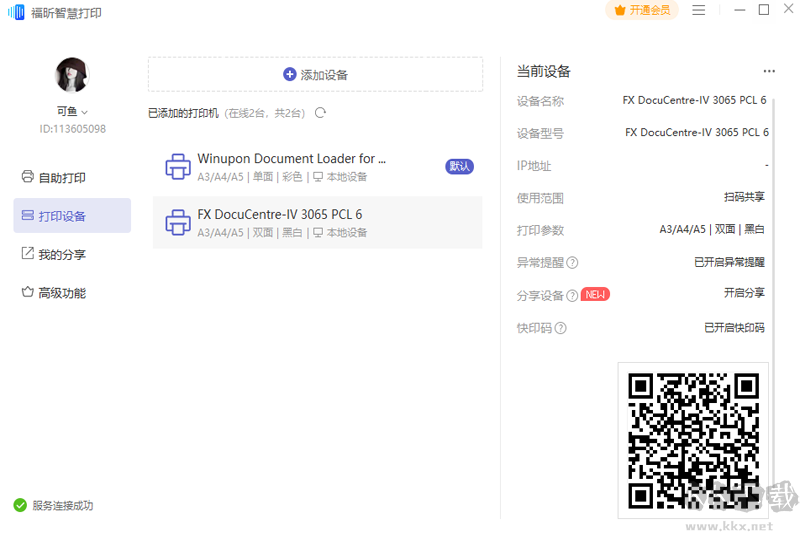Open help icon next to 快印码
The width and height of the screenshot is (800, 533).
(560, 328)
